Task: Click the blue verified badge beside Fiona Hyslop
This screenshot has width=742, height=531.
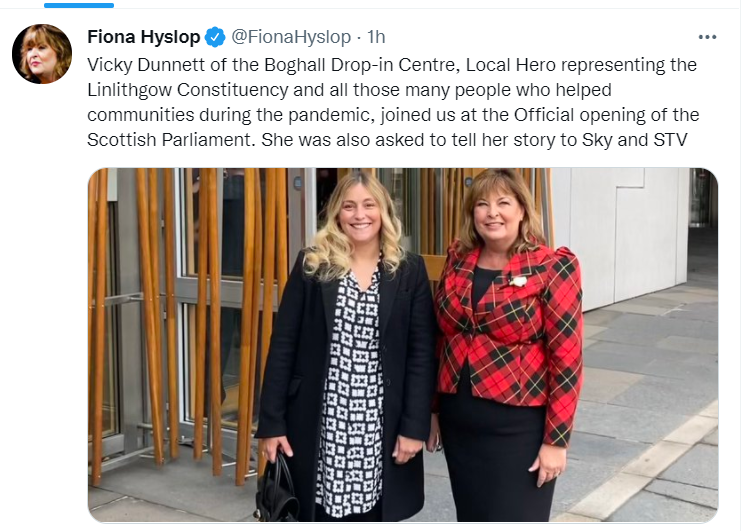Action: tap(215, 37)
